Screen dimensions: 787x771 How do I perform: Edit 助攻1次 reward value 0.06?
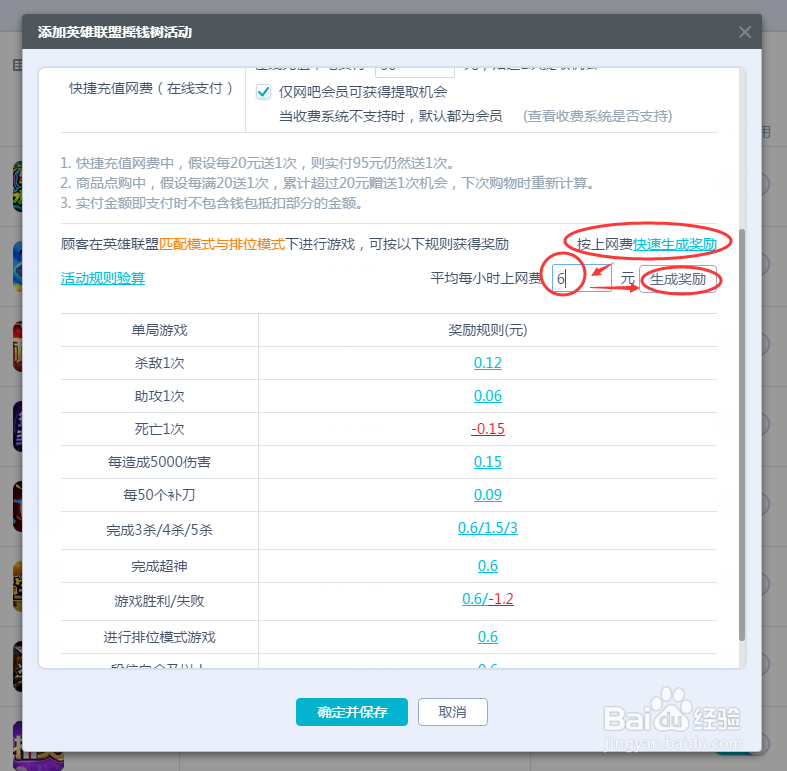point(487,396)
